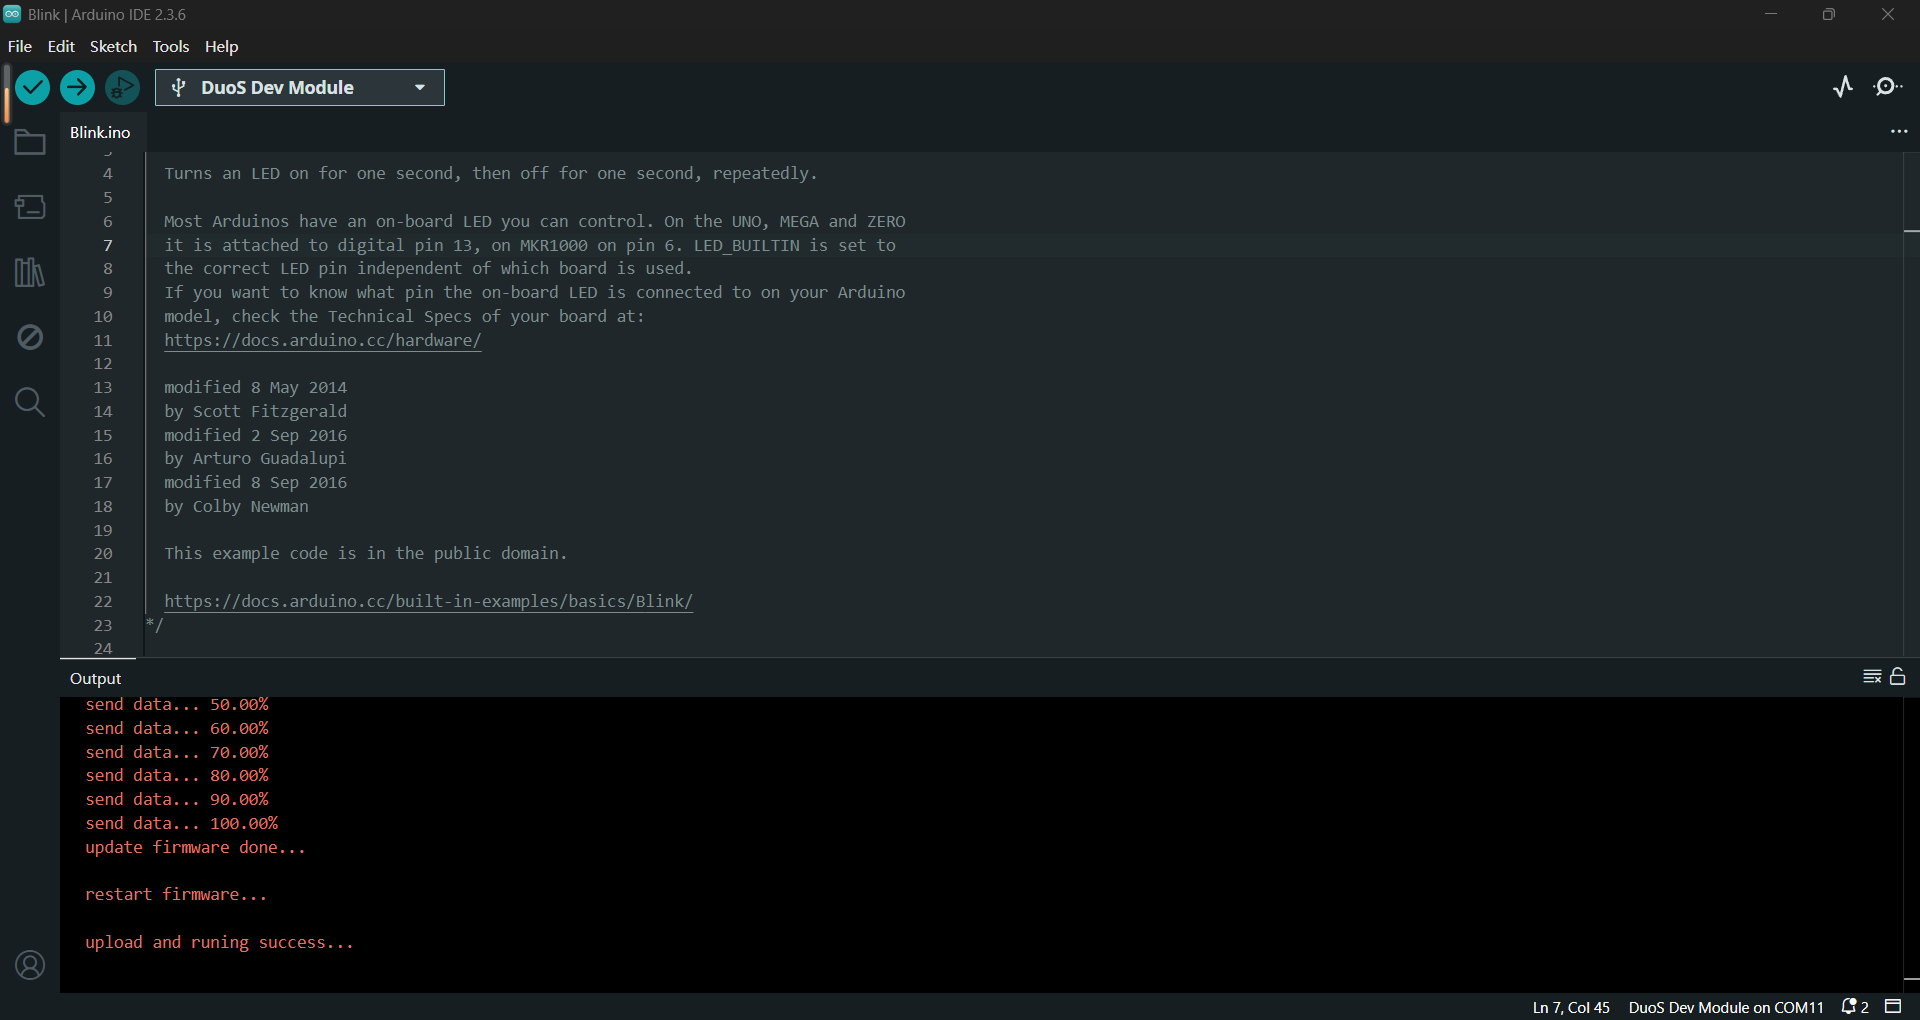This screenshot has height=1020, width=1920.
Task: Start debugging with the debug icon
Action: tap(122, 88)
